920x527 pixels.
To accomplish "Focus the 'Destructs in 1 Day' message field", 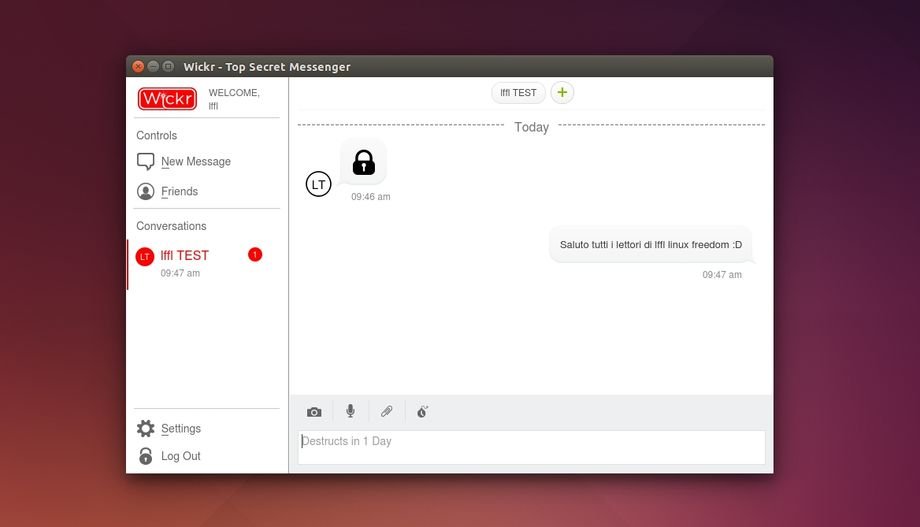I will coord(532,448).
